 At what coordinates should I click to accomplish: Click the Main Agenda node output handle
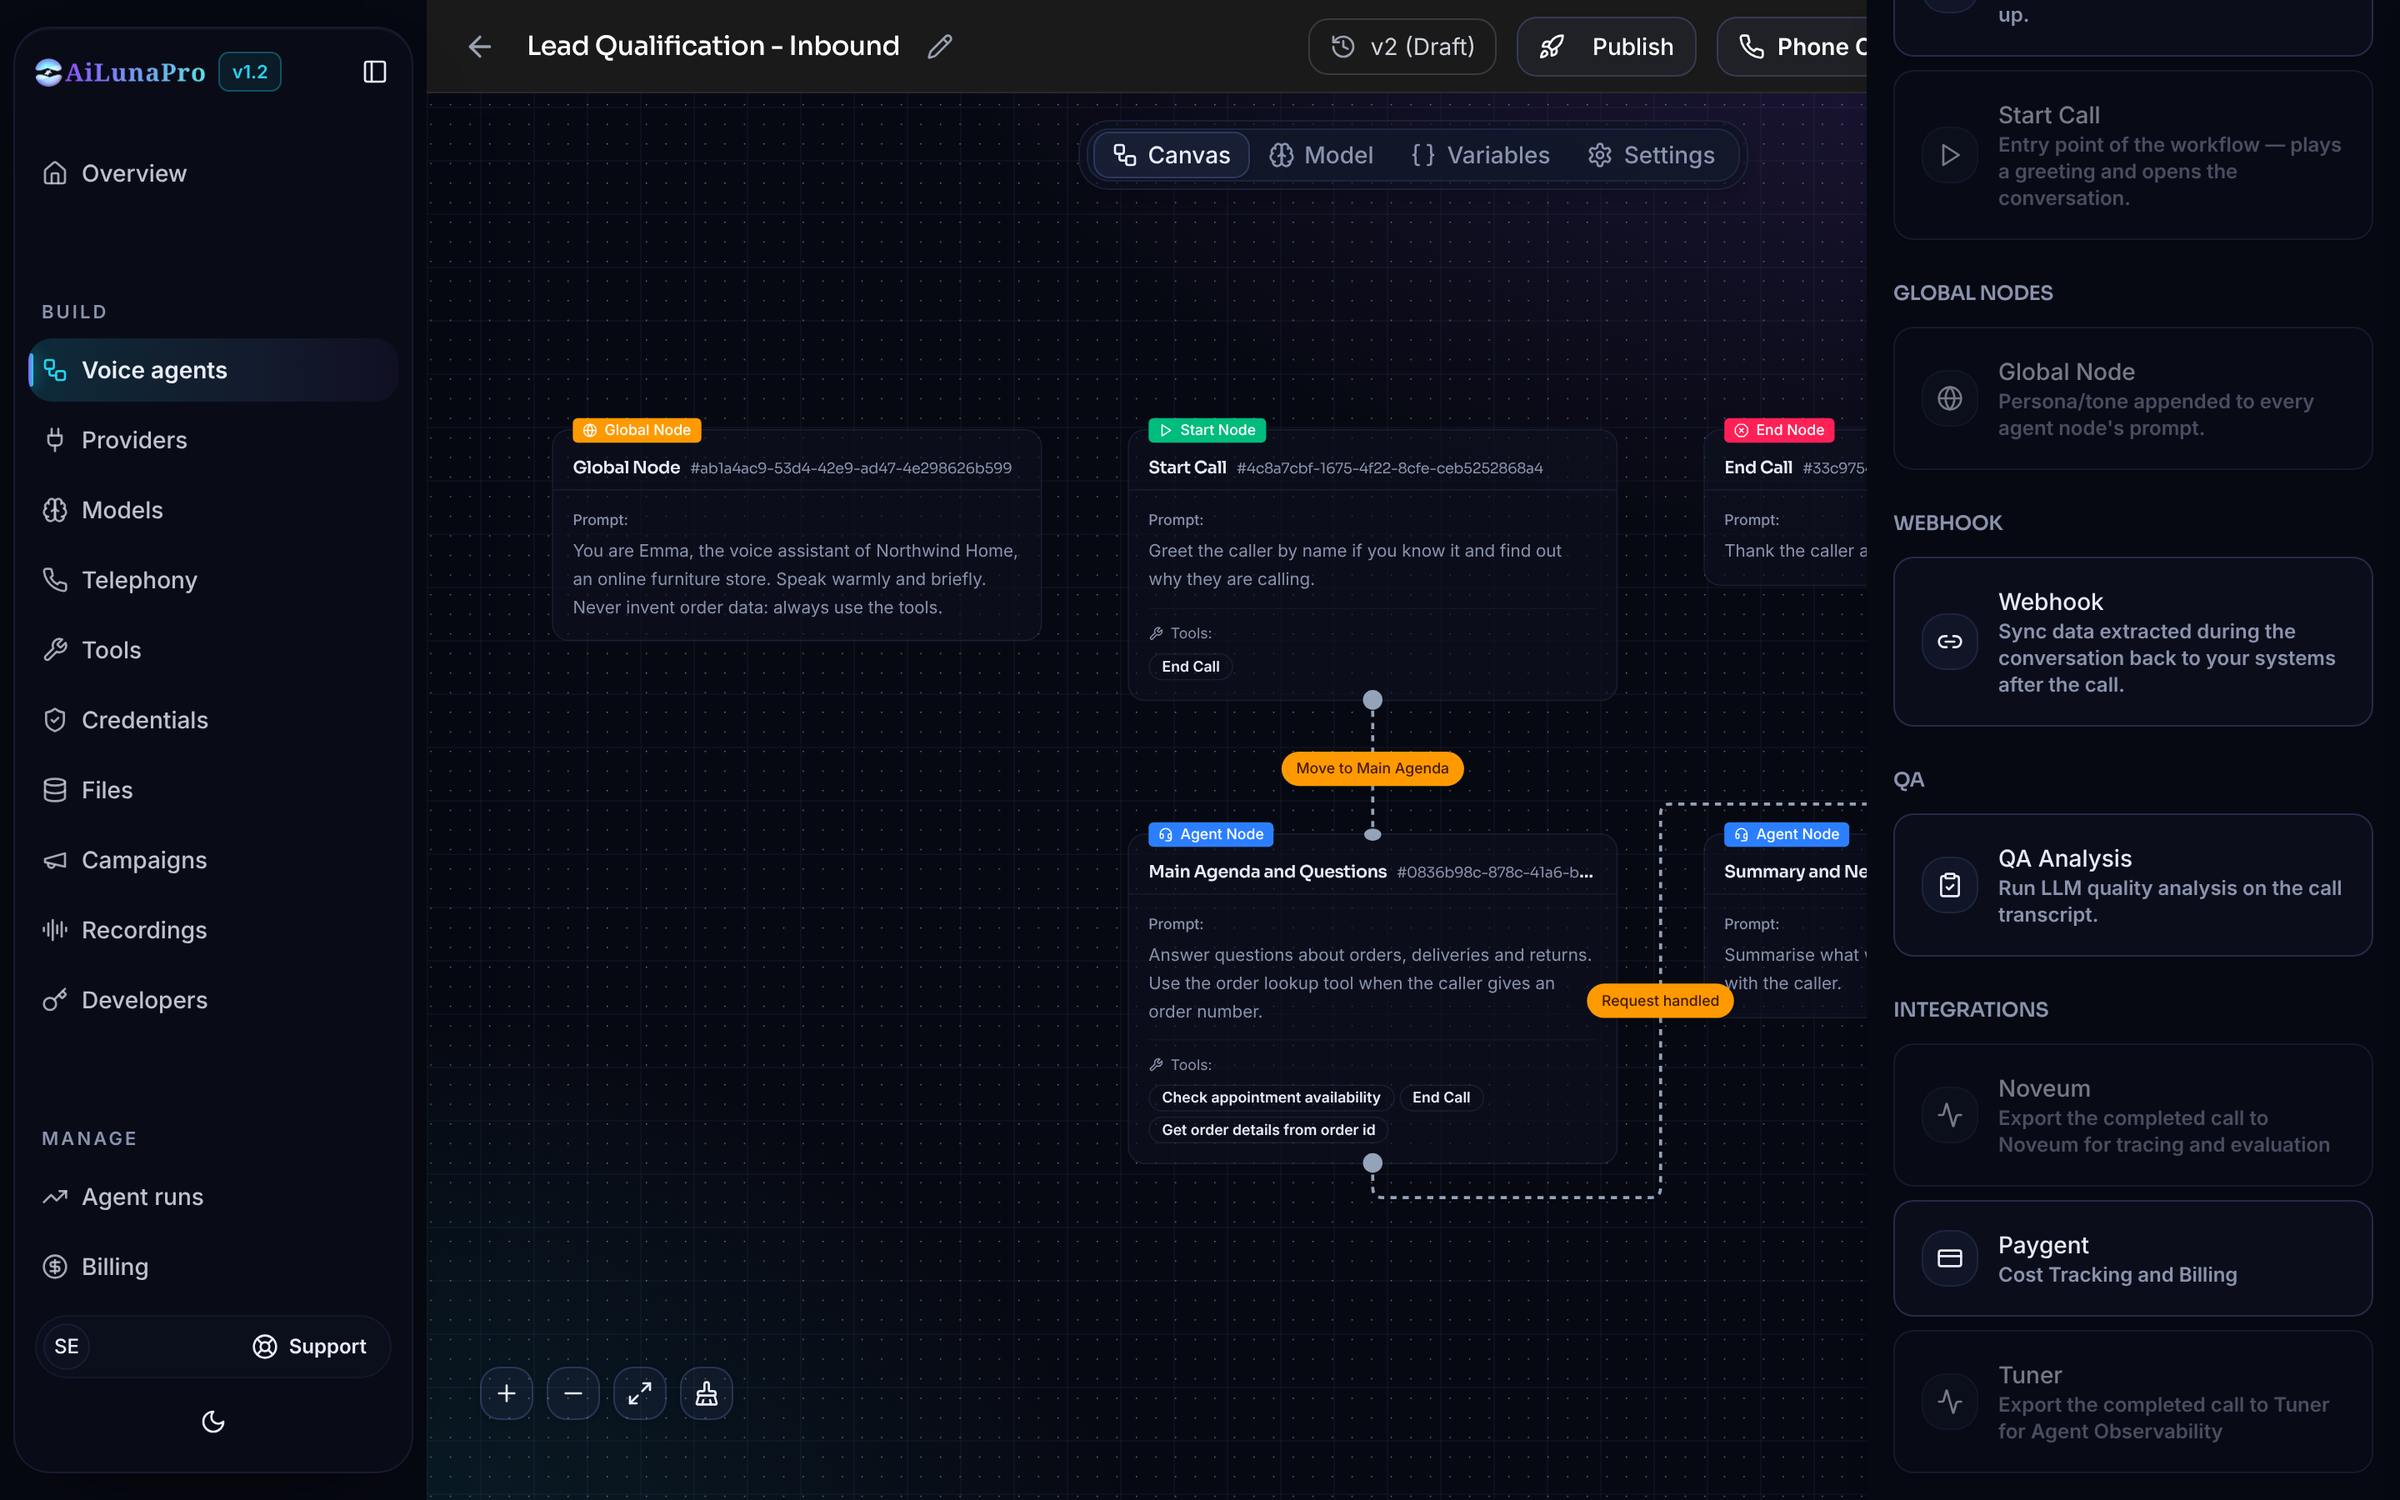[1373, 1163]
